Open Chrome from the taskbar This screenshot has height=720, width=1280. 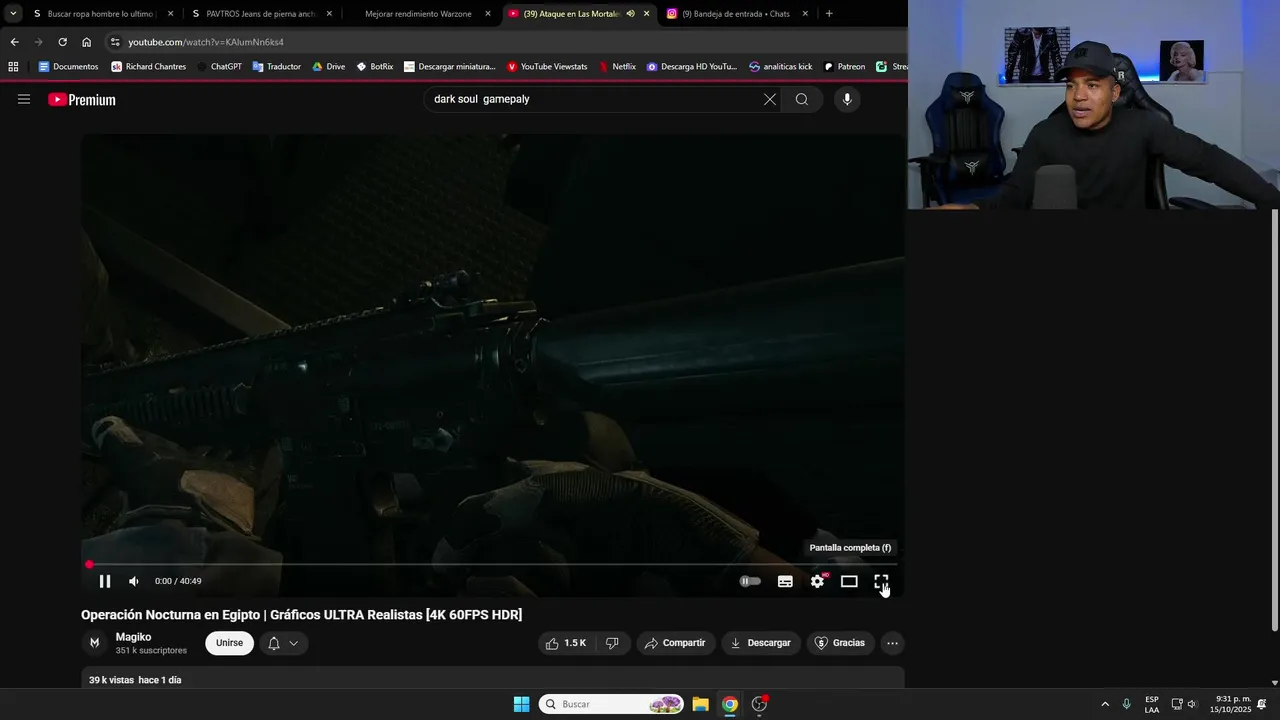pyautogui.click(x=730, y=704)
